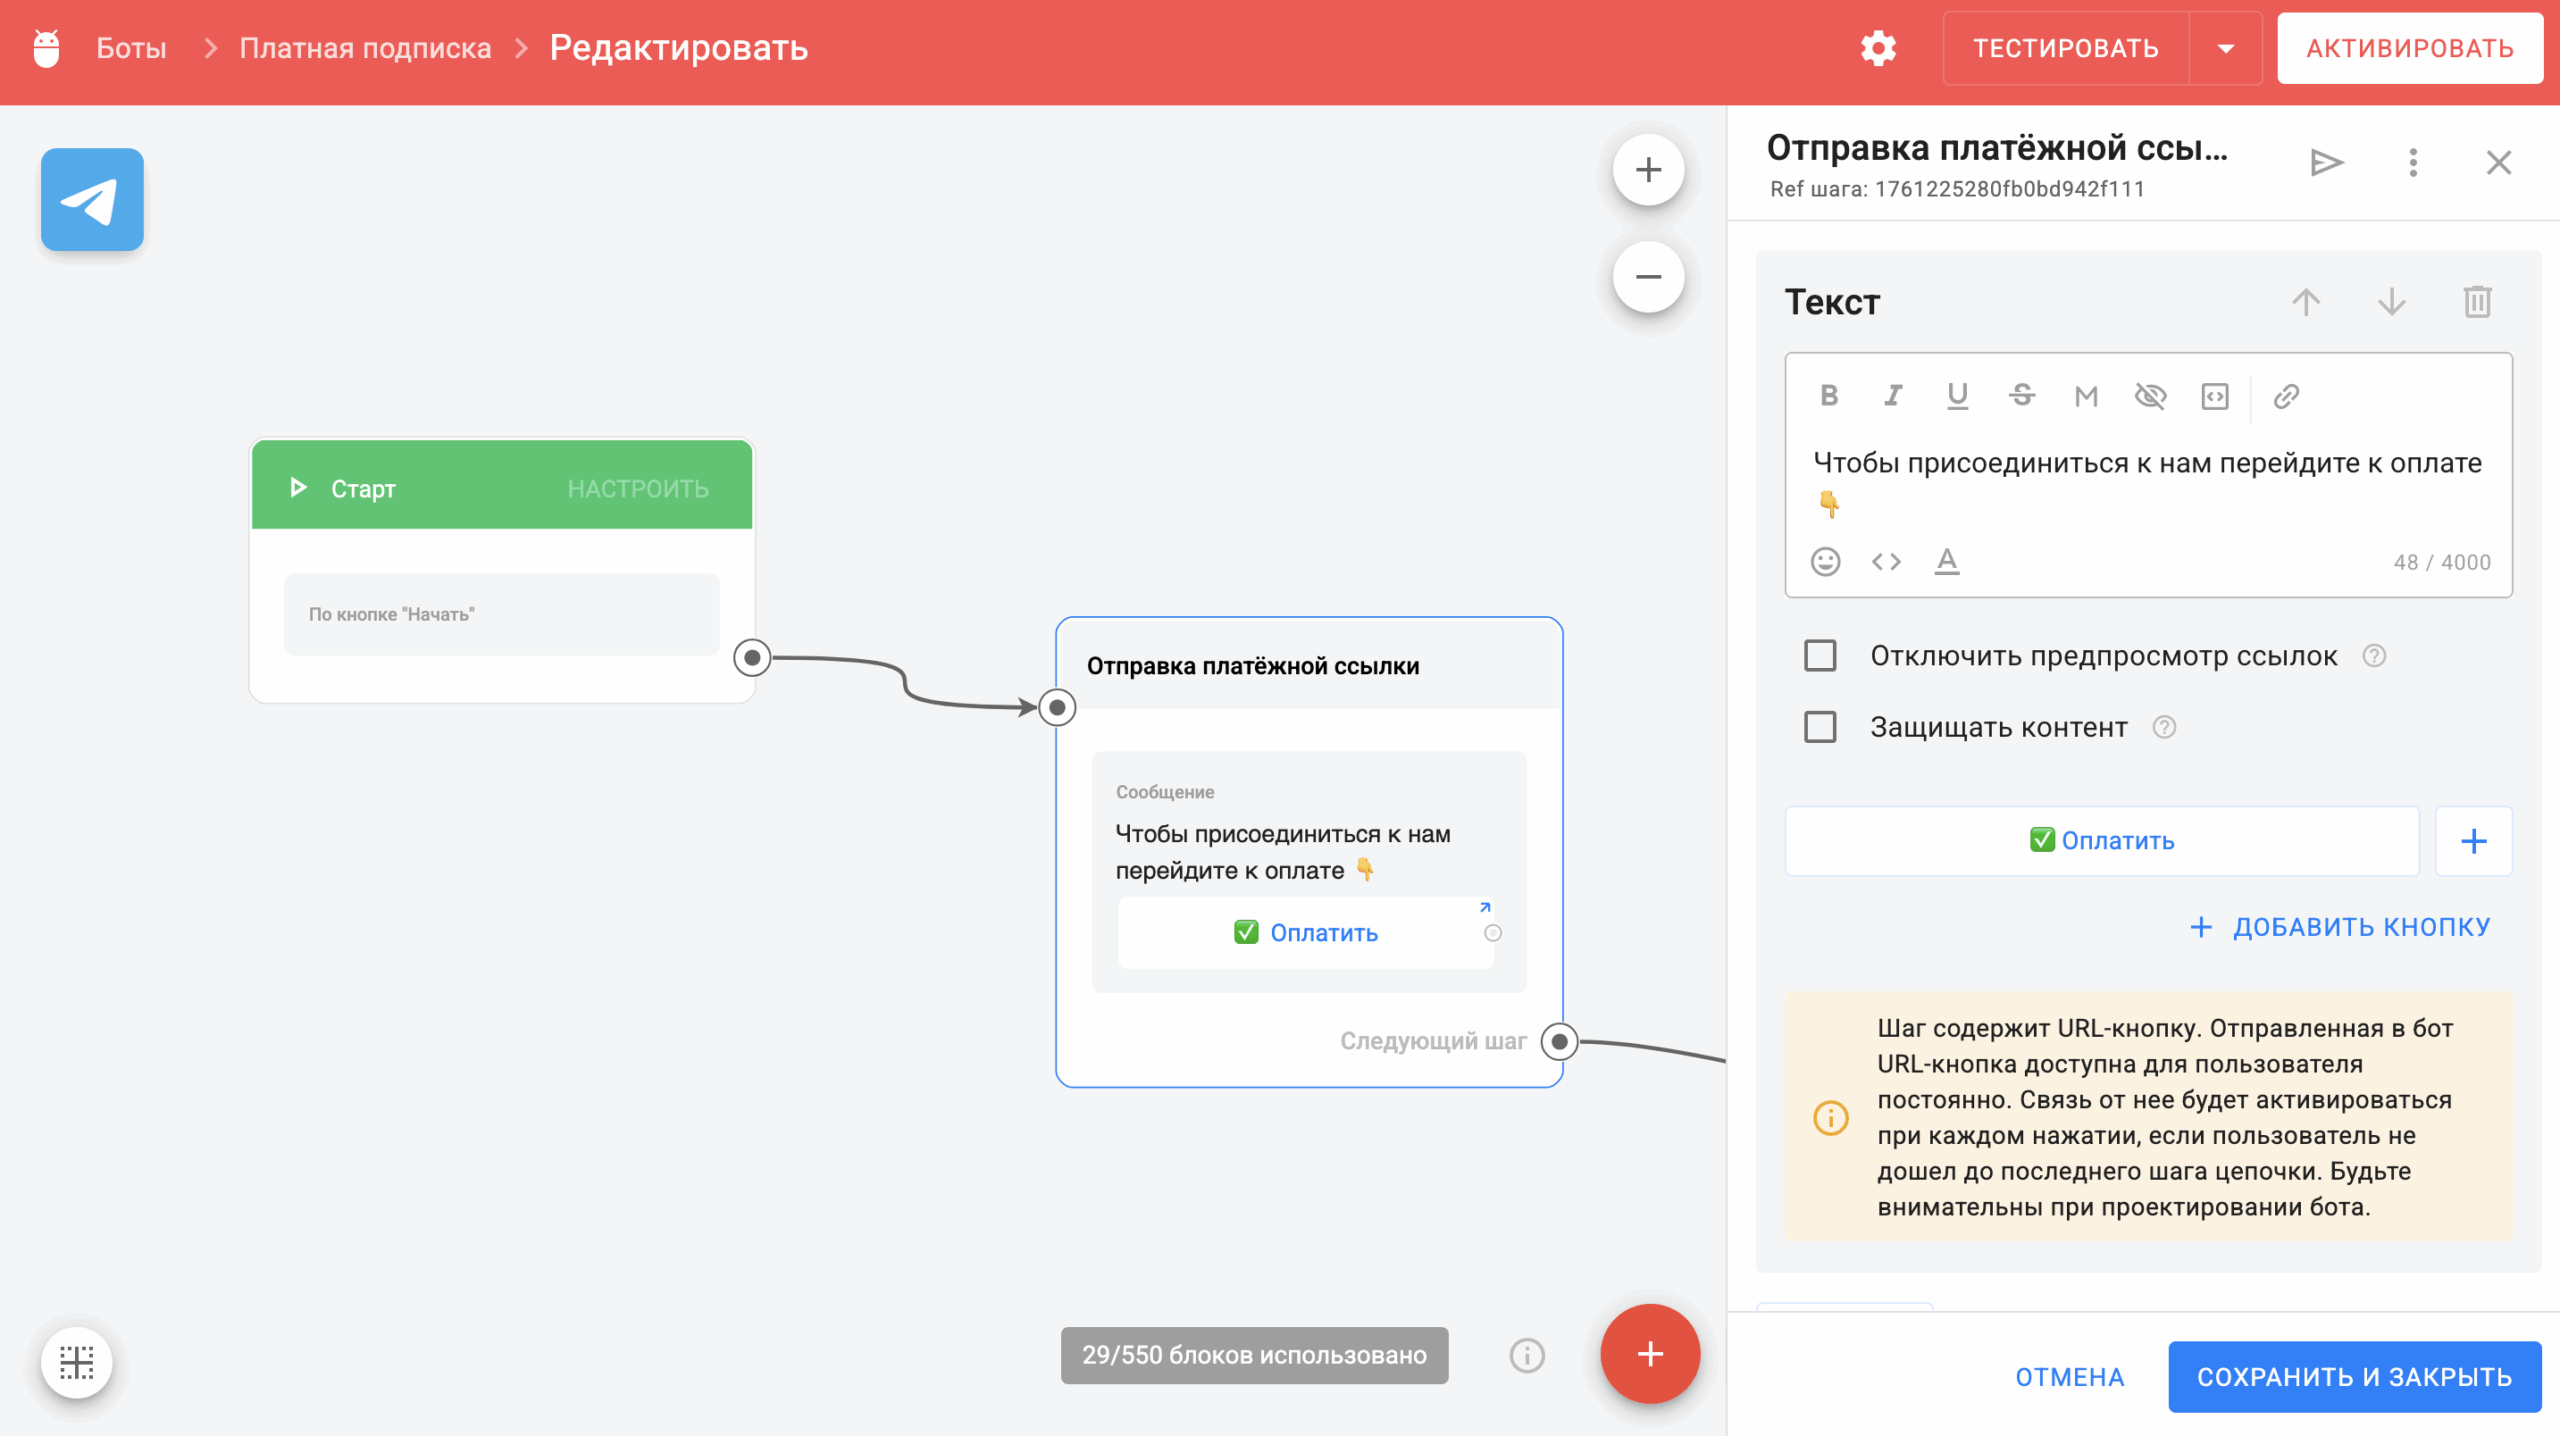Image resolution: width=2560 pixels, height=1436 pixels.
Task: Toggle bold formatting in text editor
Action: click(x=1829, y=396)
